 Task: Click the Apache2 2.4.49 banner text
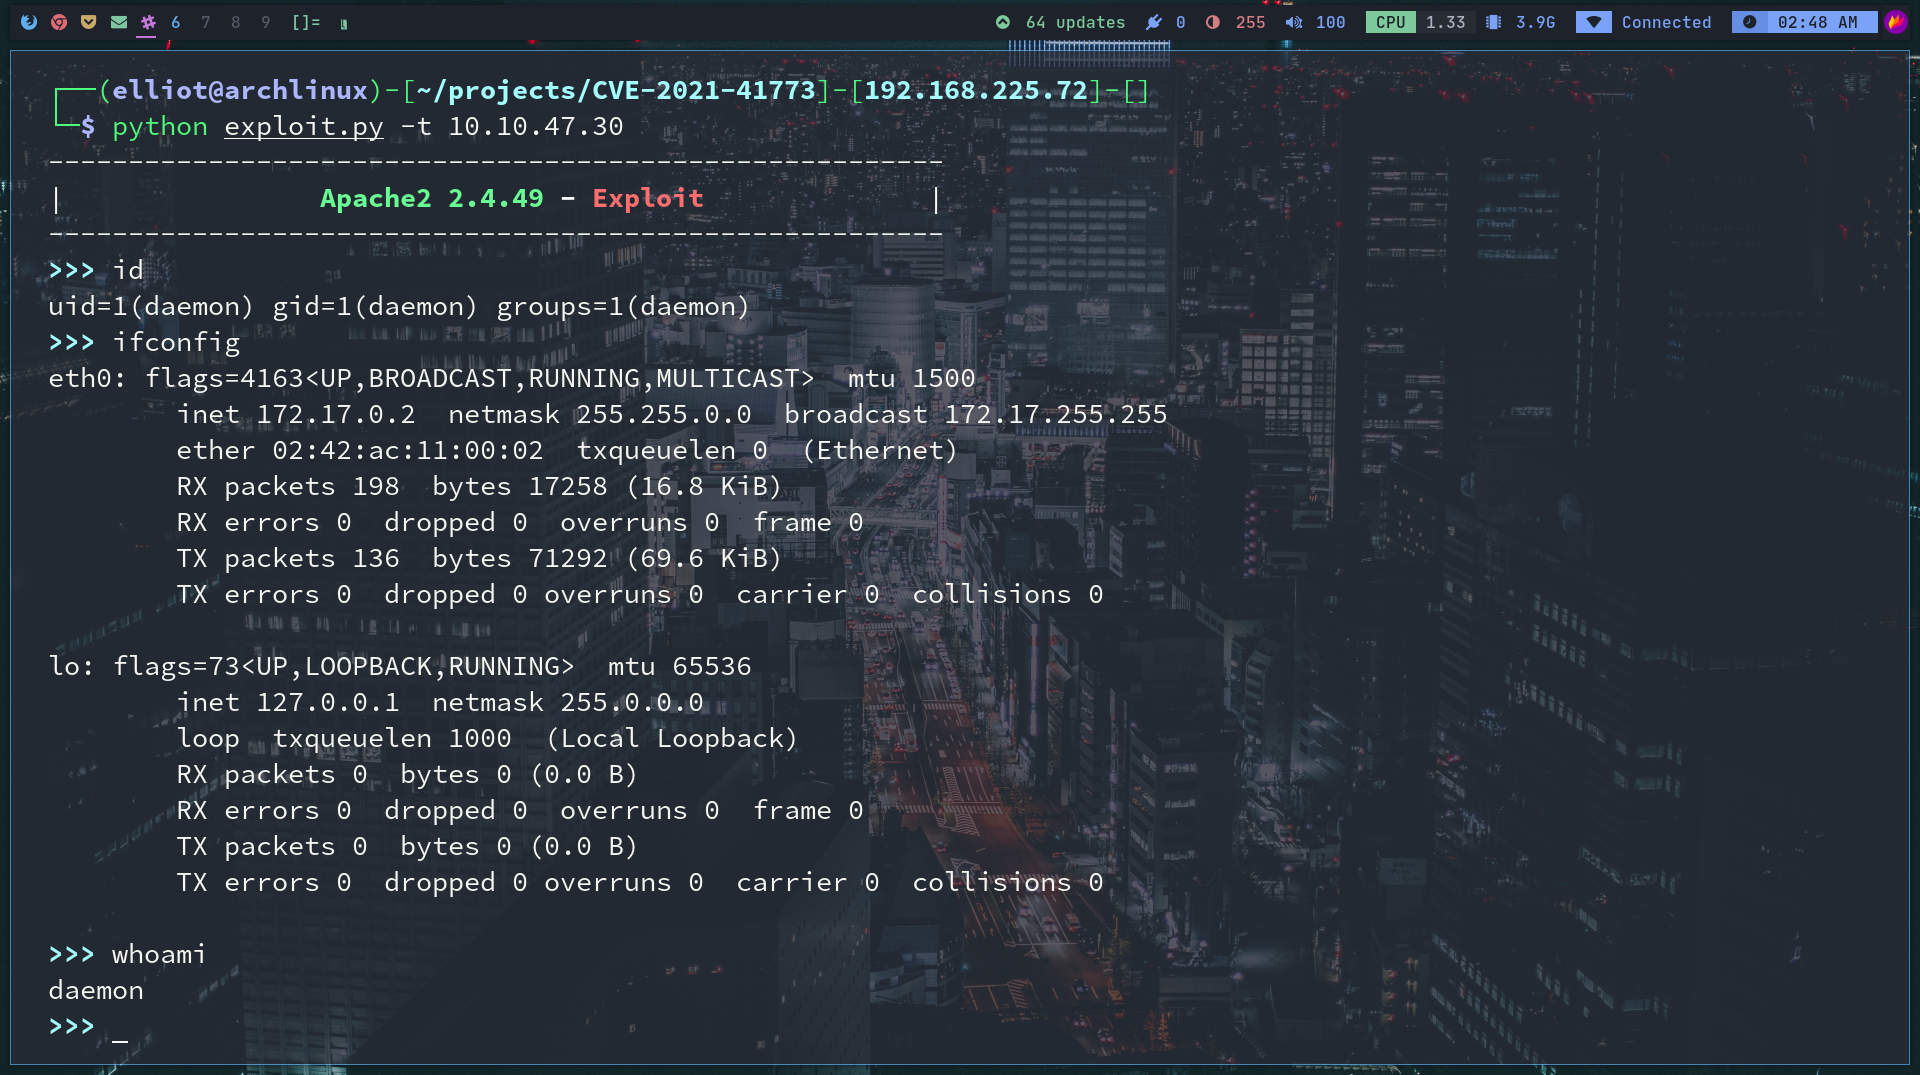pyautogui.click(x=432, y=199)
